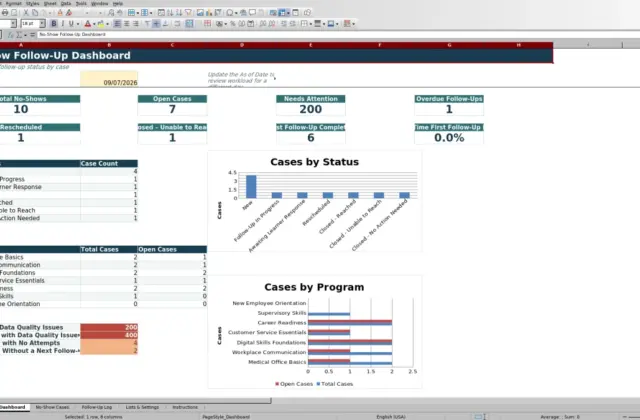Open the background color dropdown arrow

tap(107, 24)
